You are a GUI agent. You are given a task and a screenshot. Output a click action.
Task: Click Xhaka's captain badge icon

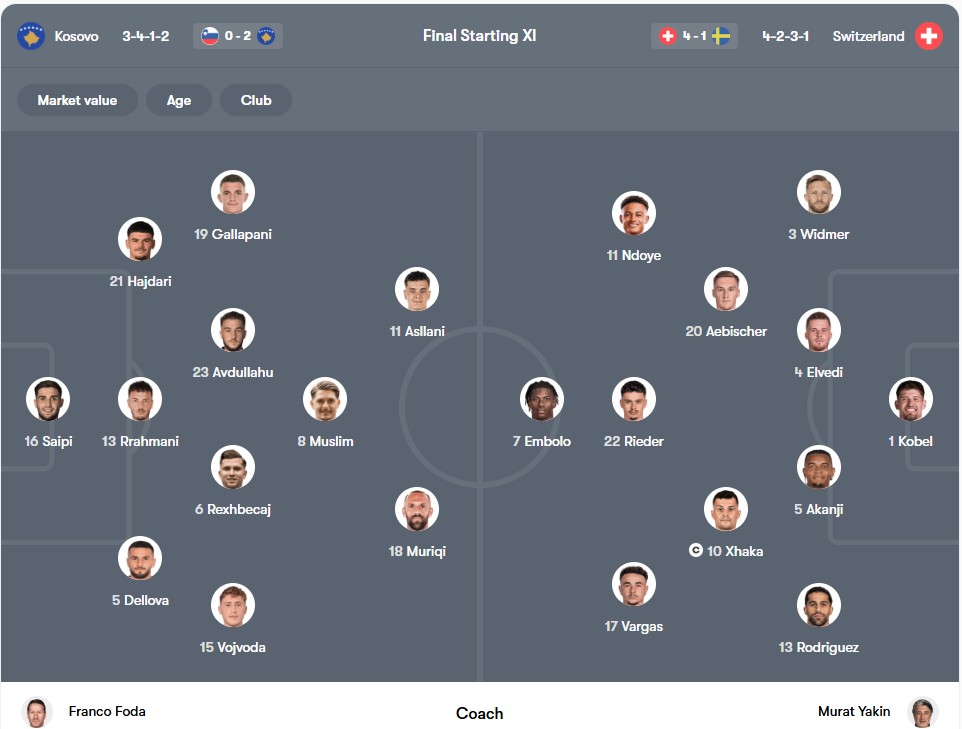point(696,551)
